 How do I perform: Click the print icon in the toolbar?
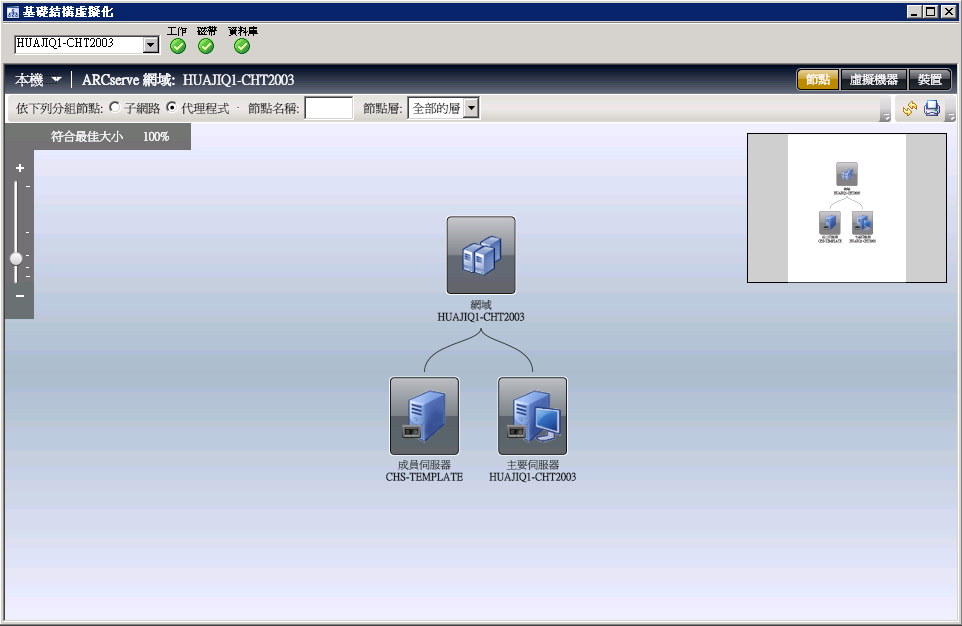tap(932, 108)
